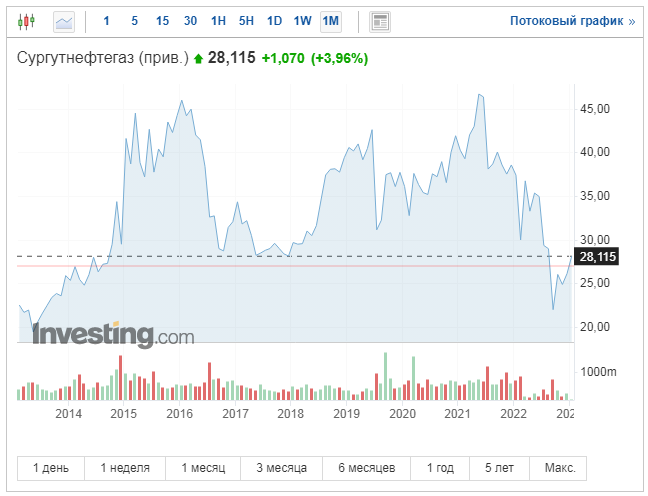Select the 30 minute interval
Screen dimensions: 648x496
(190, 20)
